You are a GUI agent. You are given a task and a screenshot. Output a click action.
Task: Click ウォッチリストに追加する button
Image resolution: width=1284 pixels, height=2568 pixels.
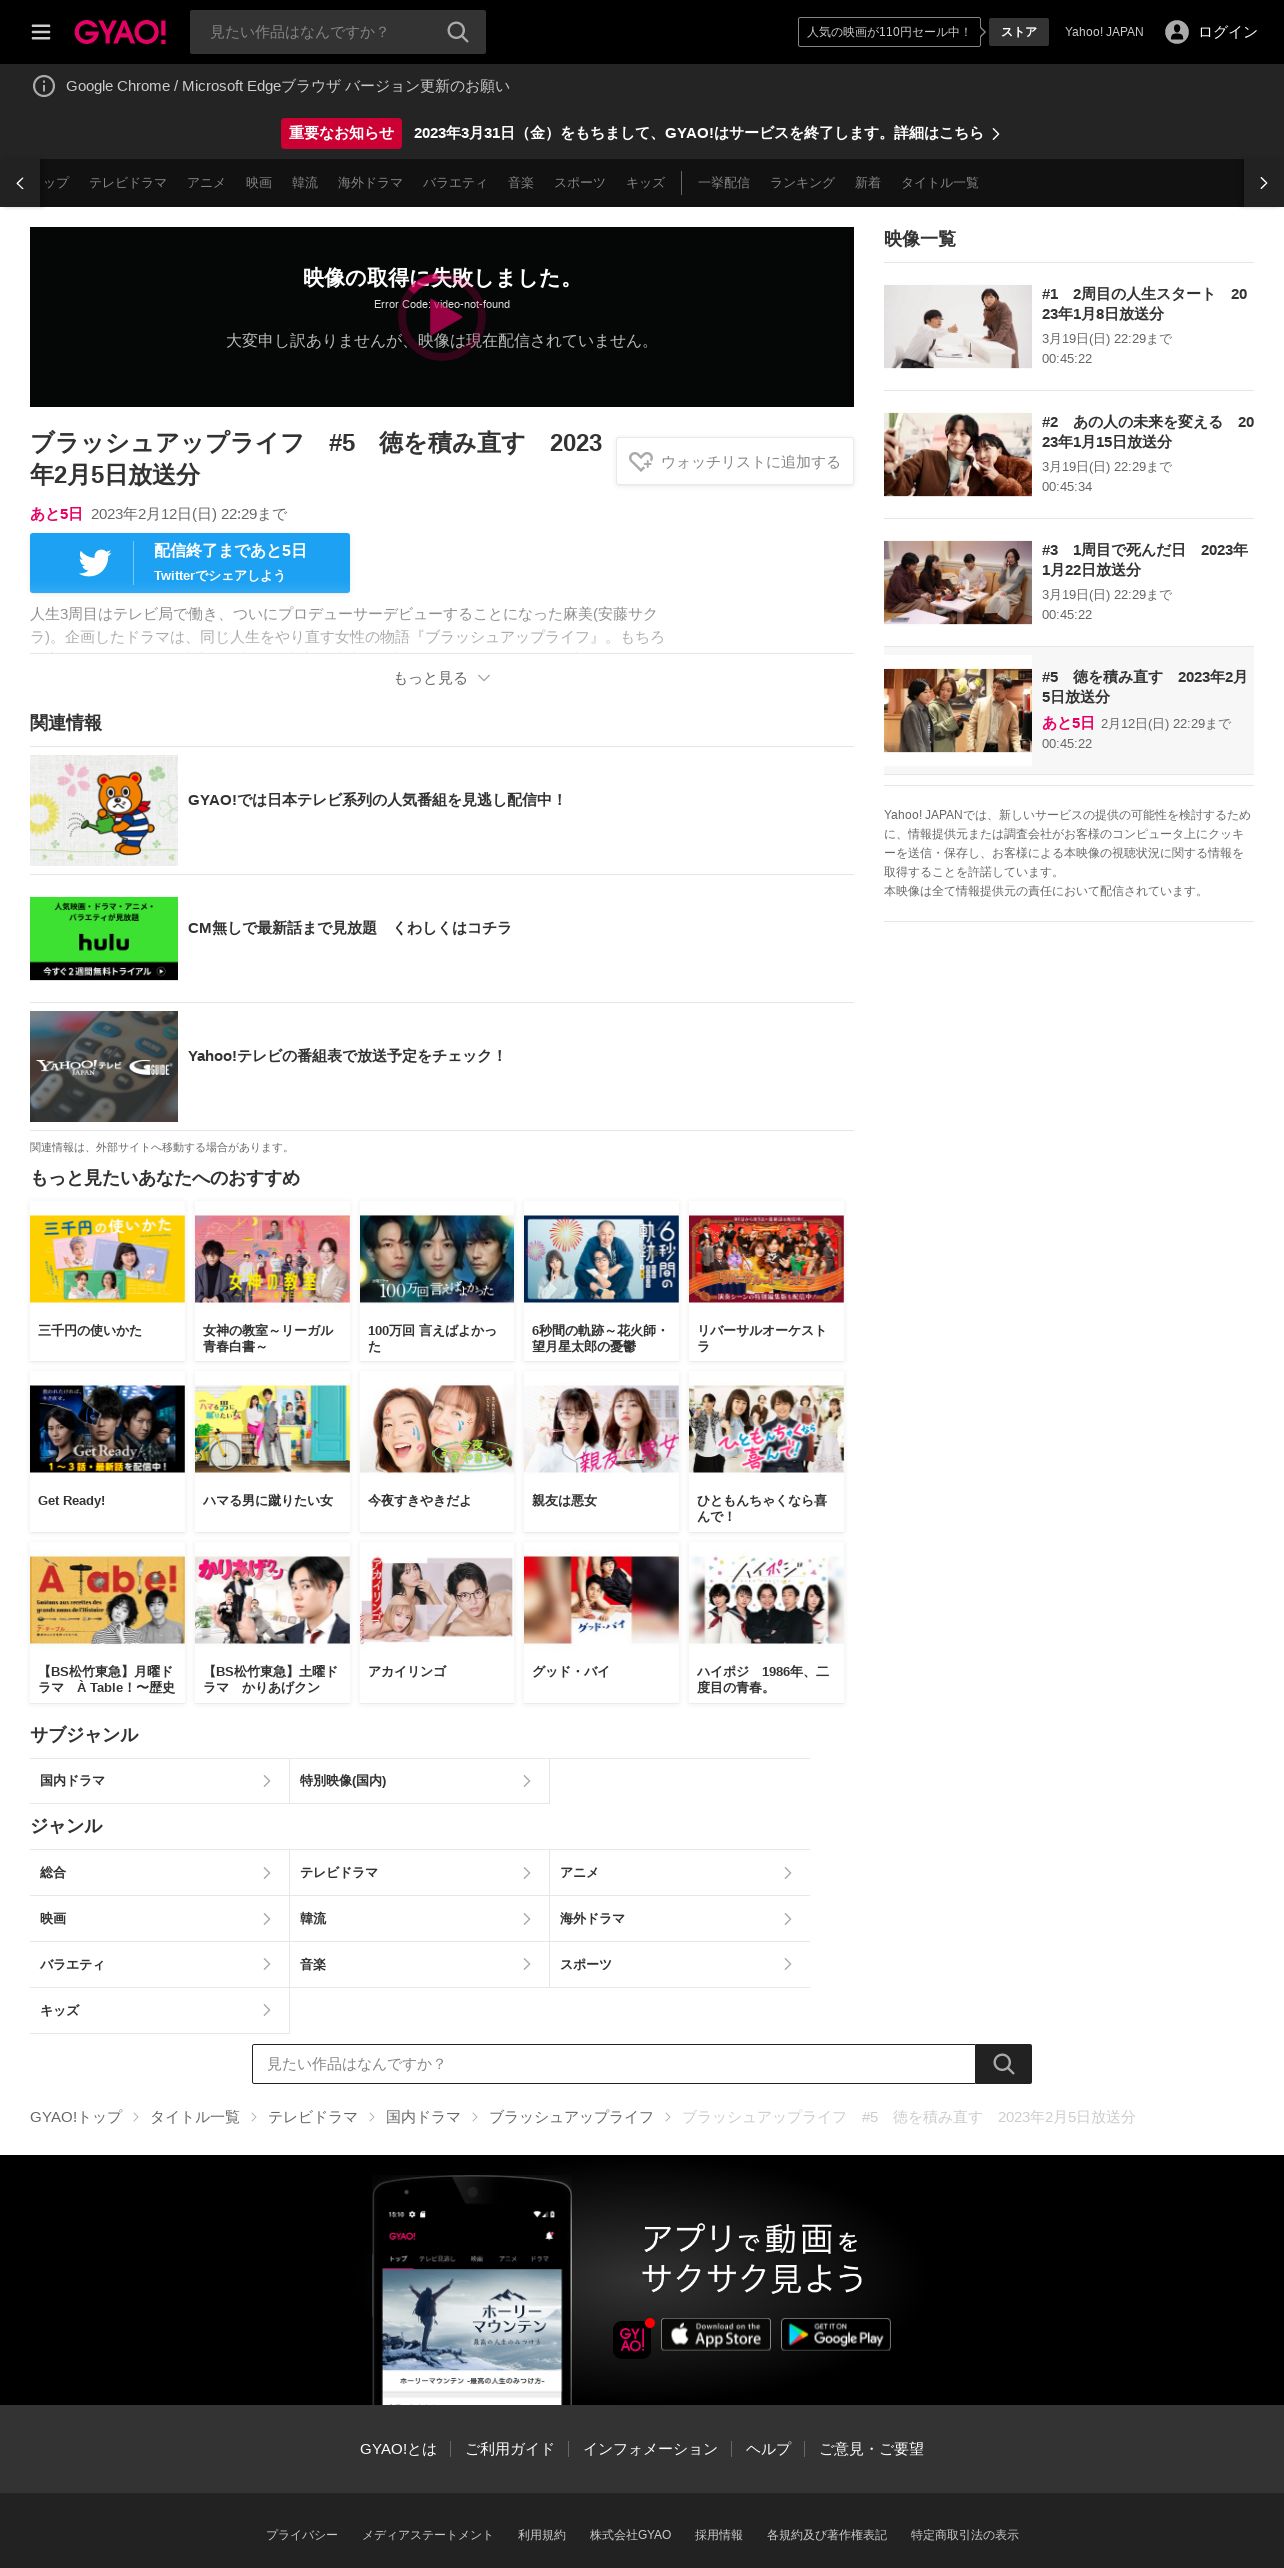(735, 462)
